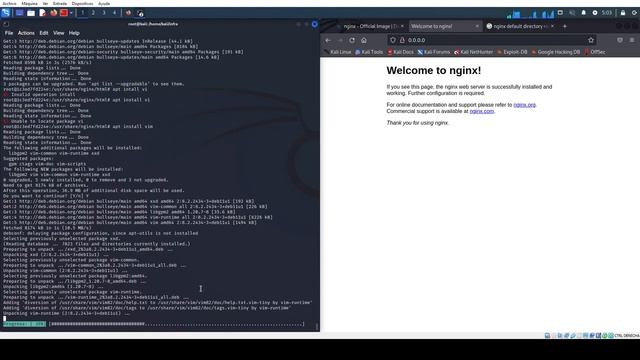Screen dimensions: 640x360
Task: Focus the address bar showing 0.0.0.0
Action: [x=492, y=40]
